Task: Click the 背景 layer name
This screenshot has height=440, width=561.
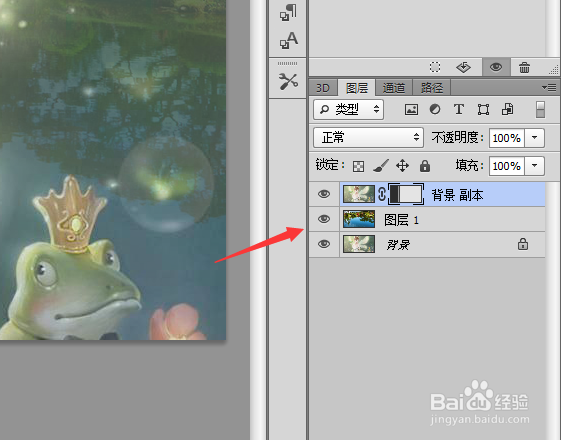Action: click(398, 245)
